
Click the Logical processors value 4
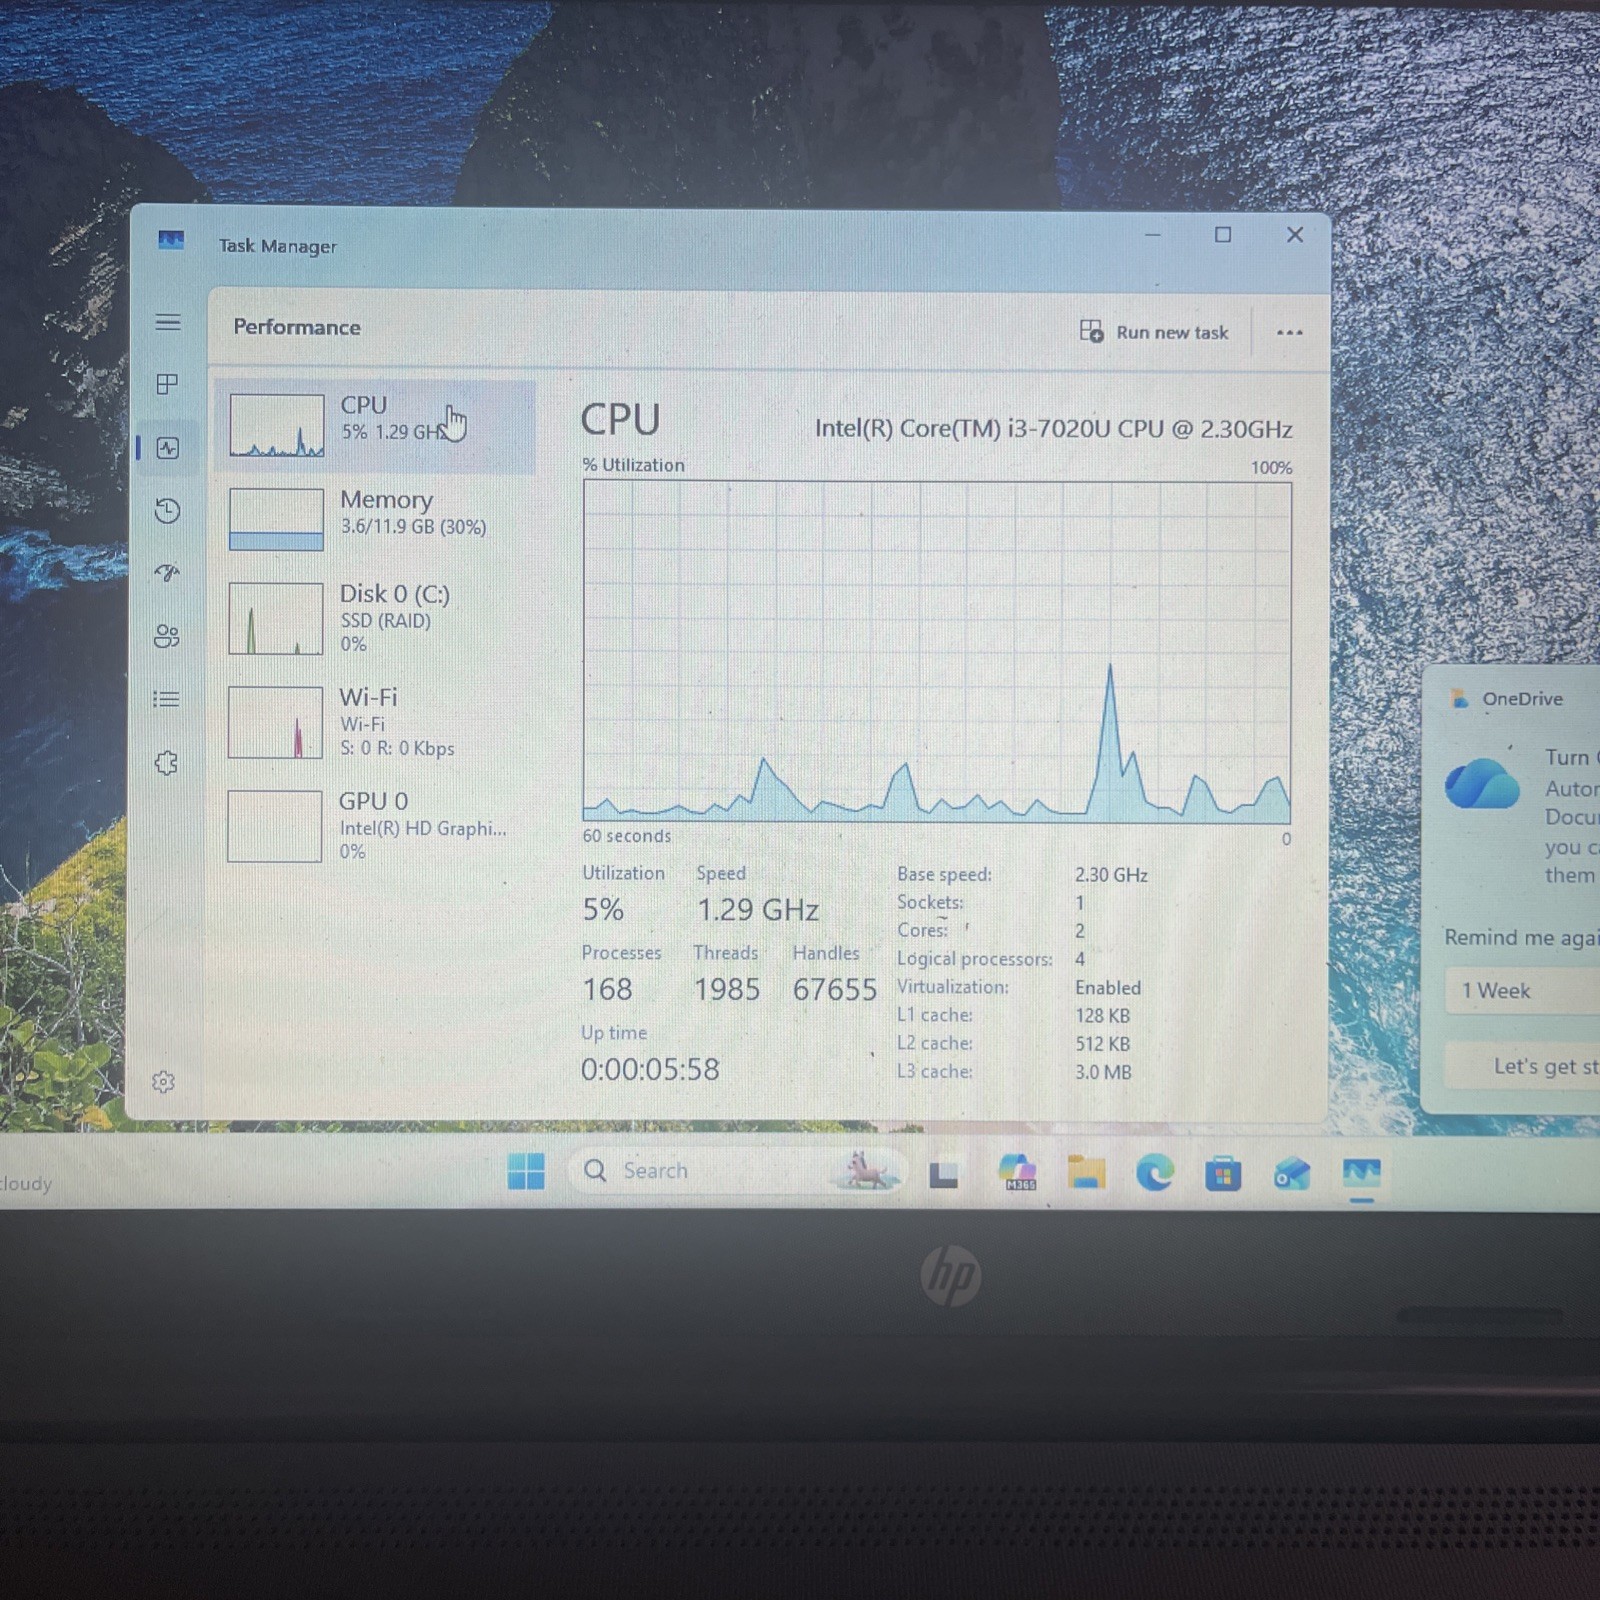click(x=1080, y=959)
